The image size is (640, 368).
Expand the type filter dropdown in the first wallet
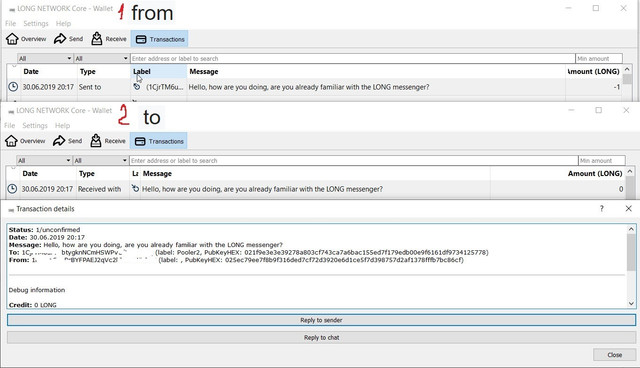(101, 58)
